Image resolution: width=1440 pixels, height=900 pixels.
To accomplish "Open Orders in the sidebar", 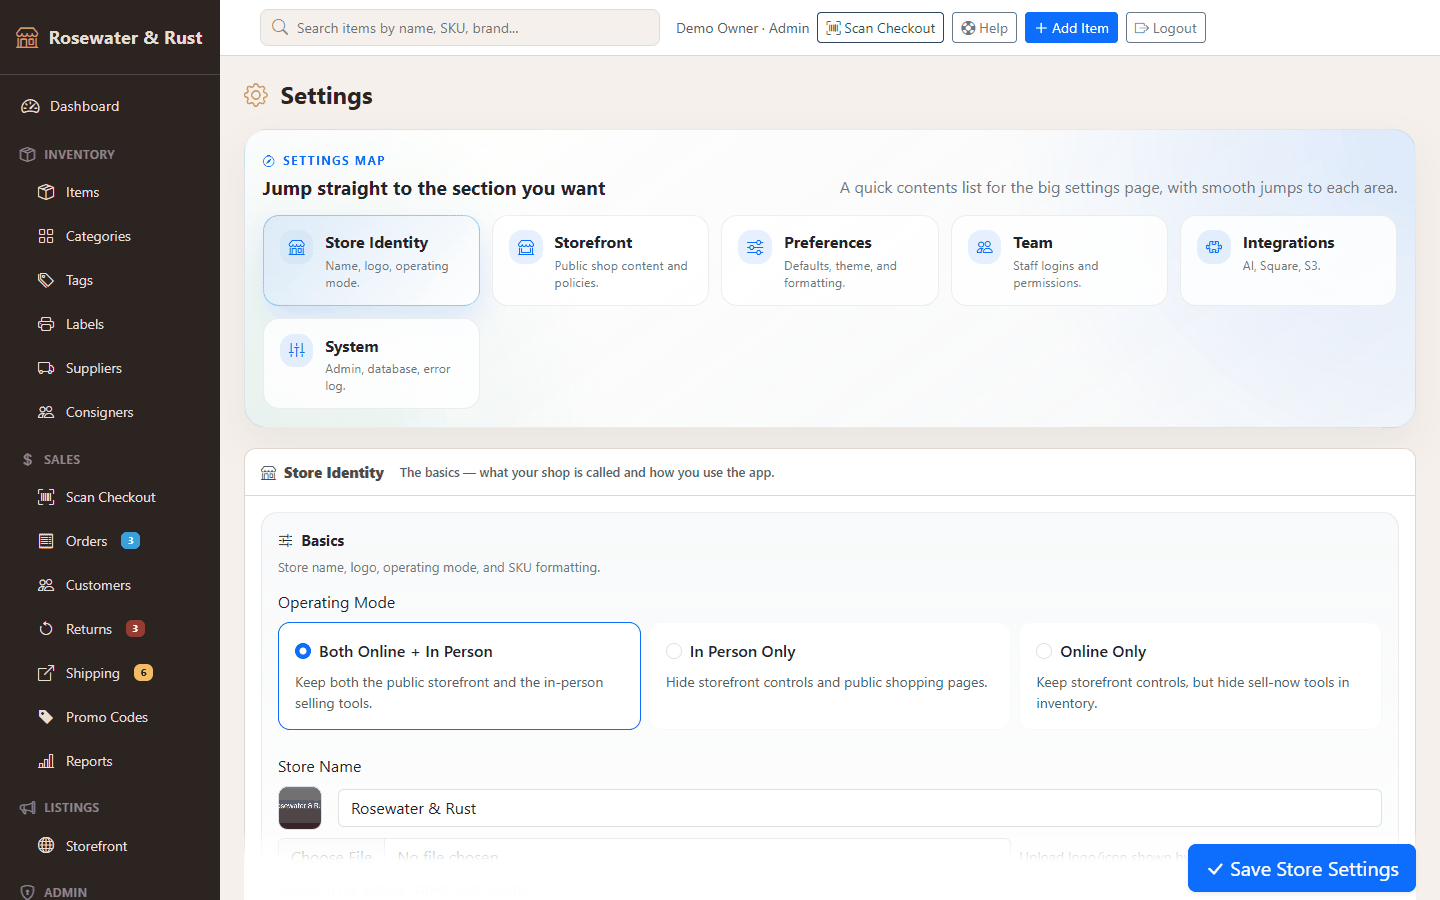I will click(110, 541).
